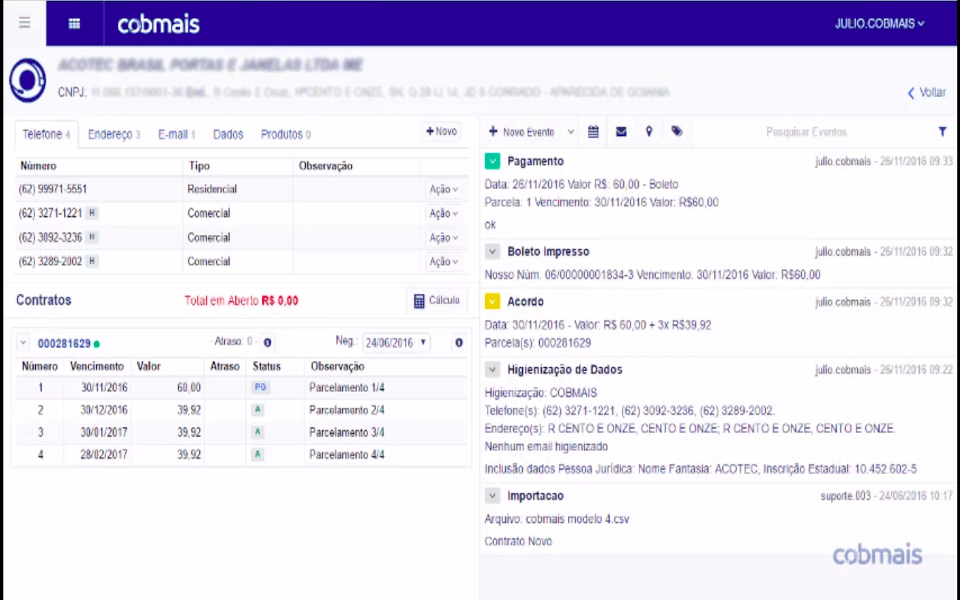Screen dimensions: 960x600
Task: Click the map pin location icon
Action: point(649,132)
